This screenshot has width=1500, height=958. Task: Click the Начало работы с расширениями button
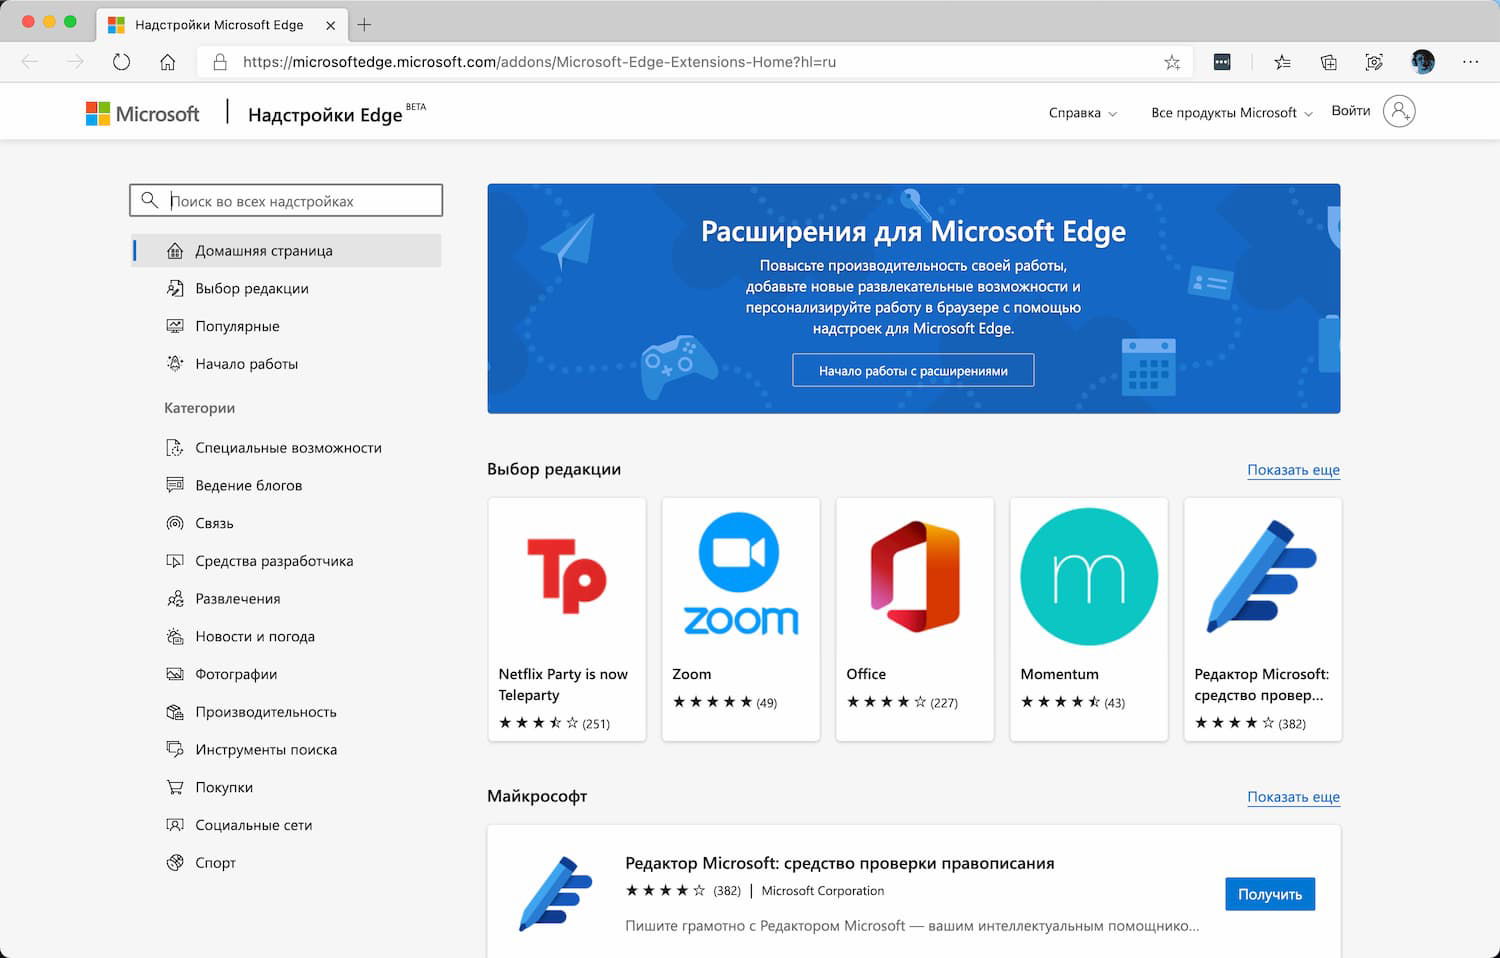[x=912, y=370]
